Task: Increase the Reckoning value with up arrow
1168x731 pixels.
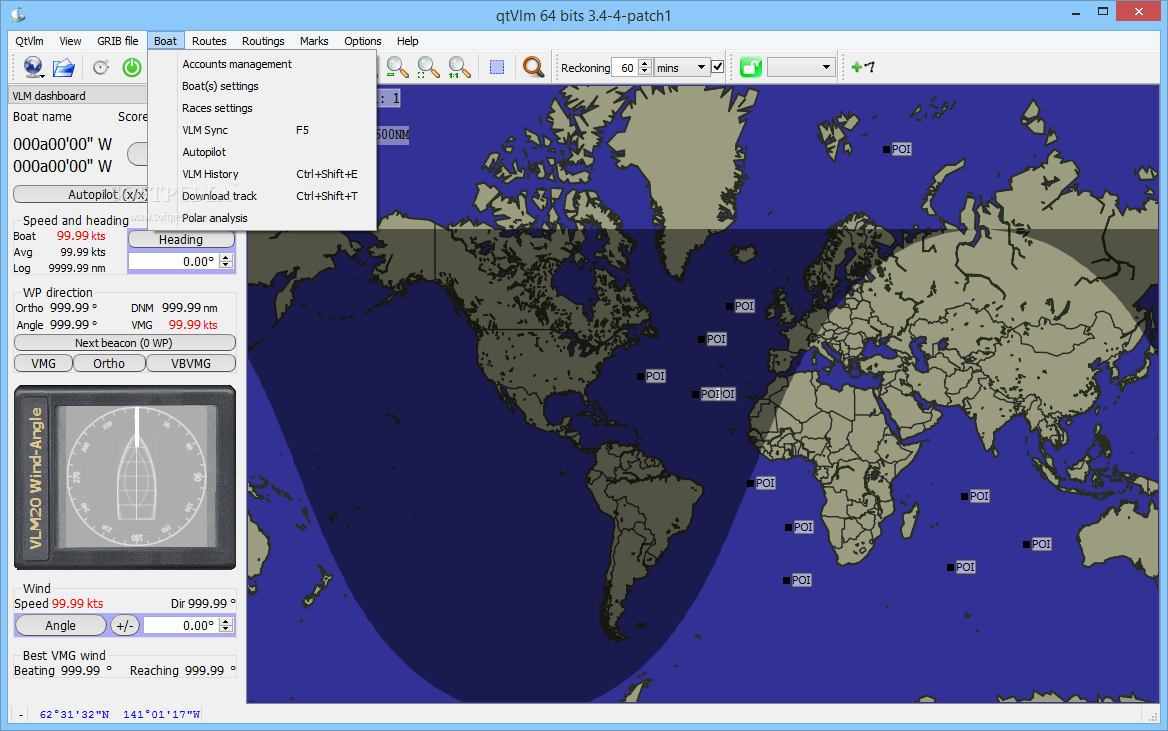Action: pyautogui.click(x=645, y=63)
